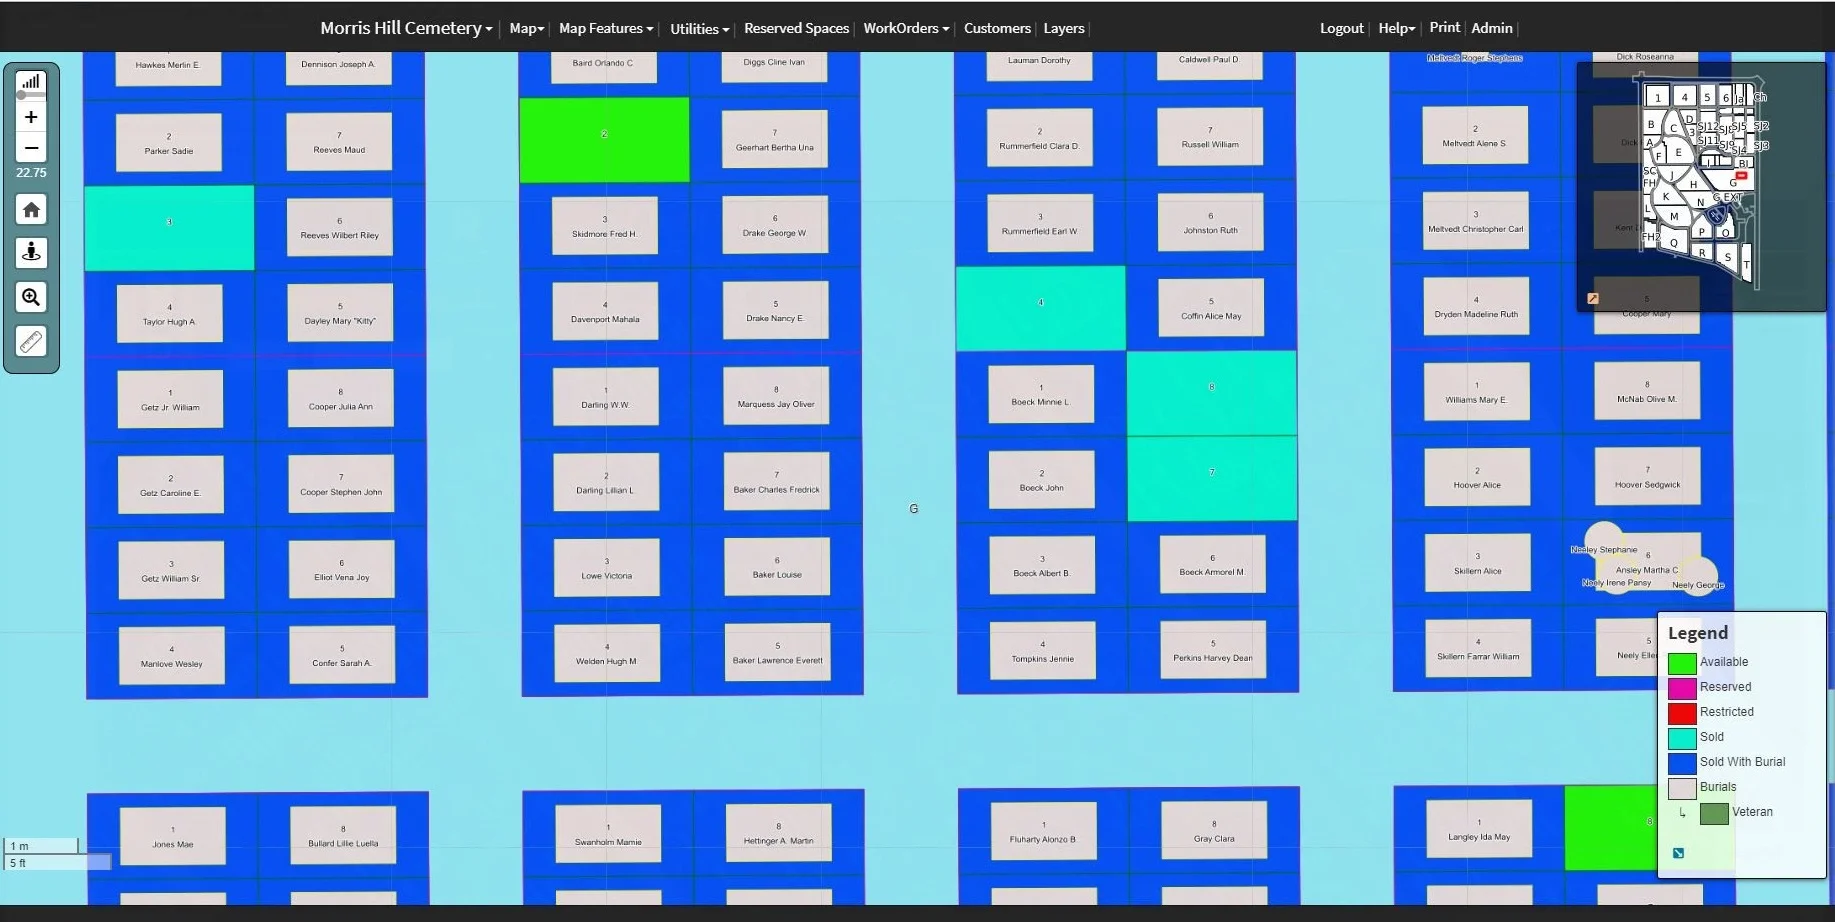The image size is (1835, 922).
Task: Click the Davenport Mahala burial marker
Action: point(605,312)
